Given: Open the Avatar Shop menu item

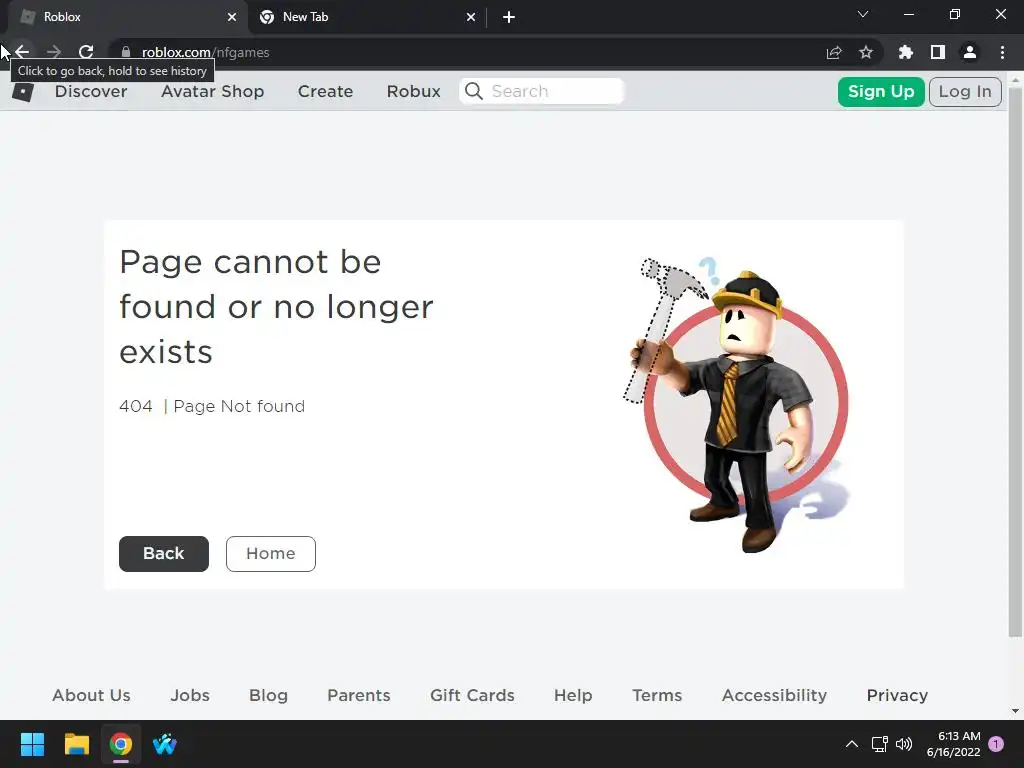Looking at the screenshot, I should coord(212,91).
